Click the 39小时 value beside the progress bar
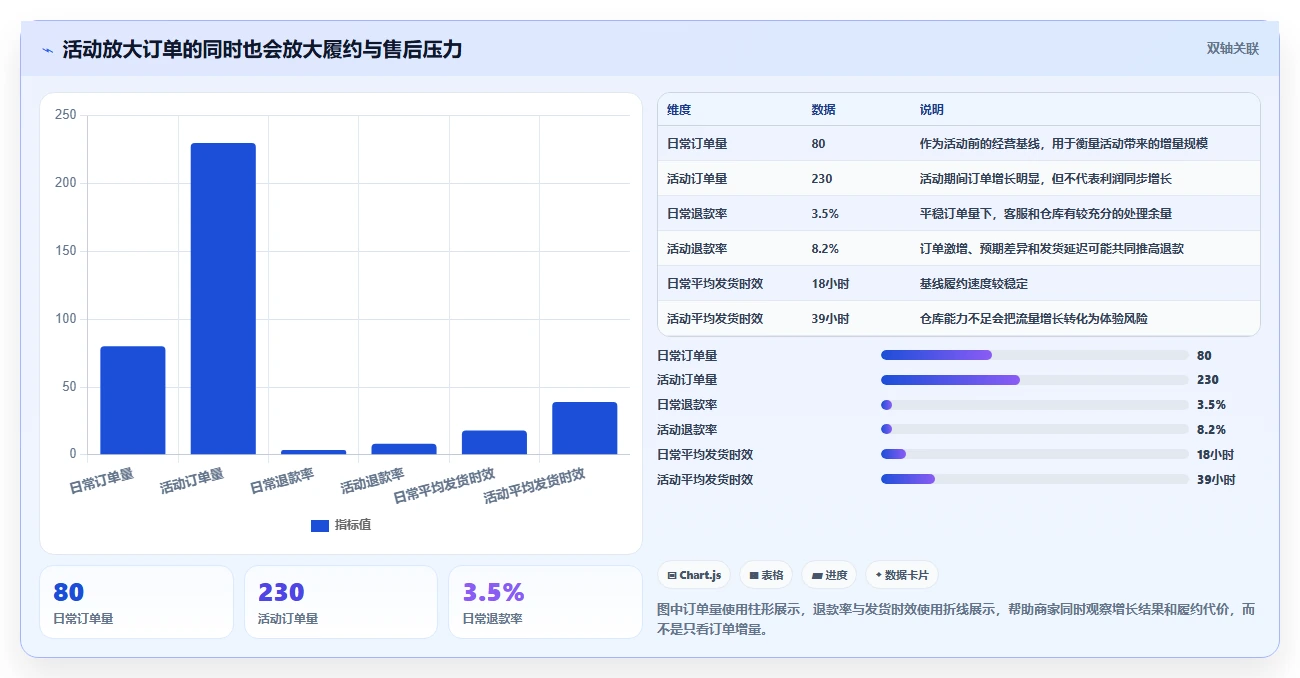The width and height of the screenshot is (1300, 678). coord(1216,480)
